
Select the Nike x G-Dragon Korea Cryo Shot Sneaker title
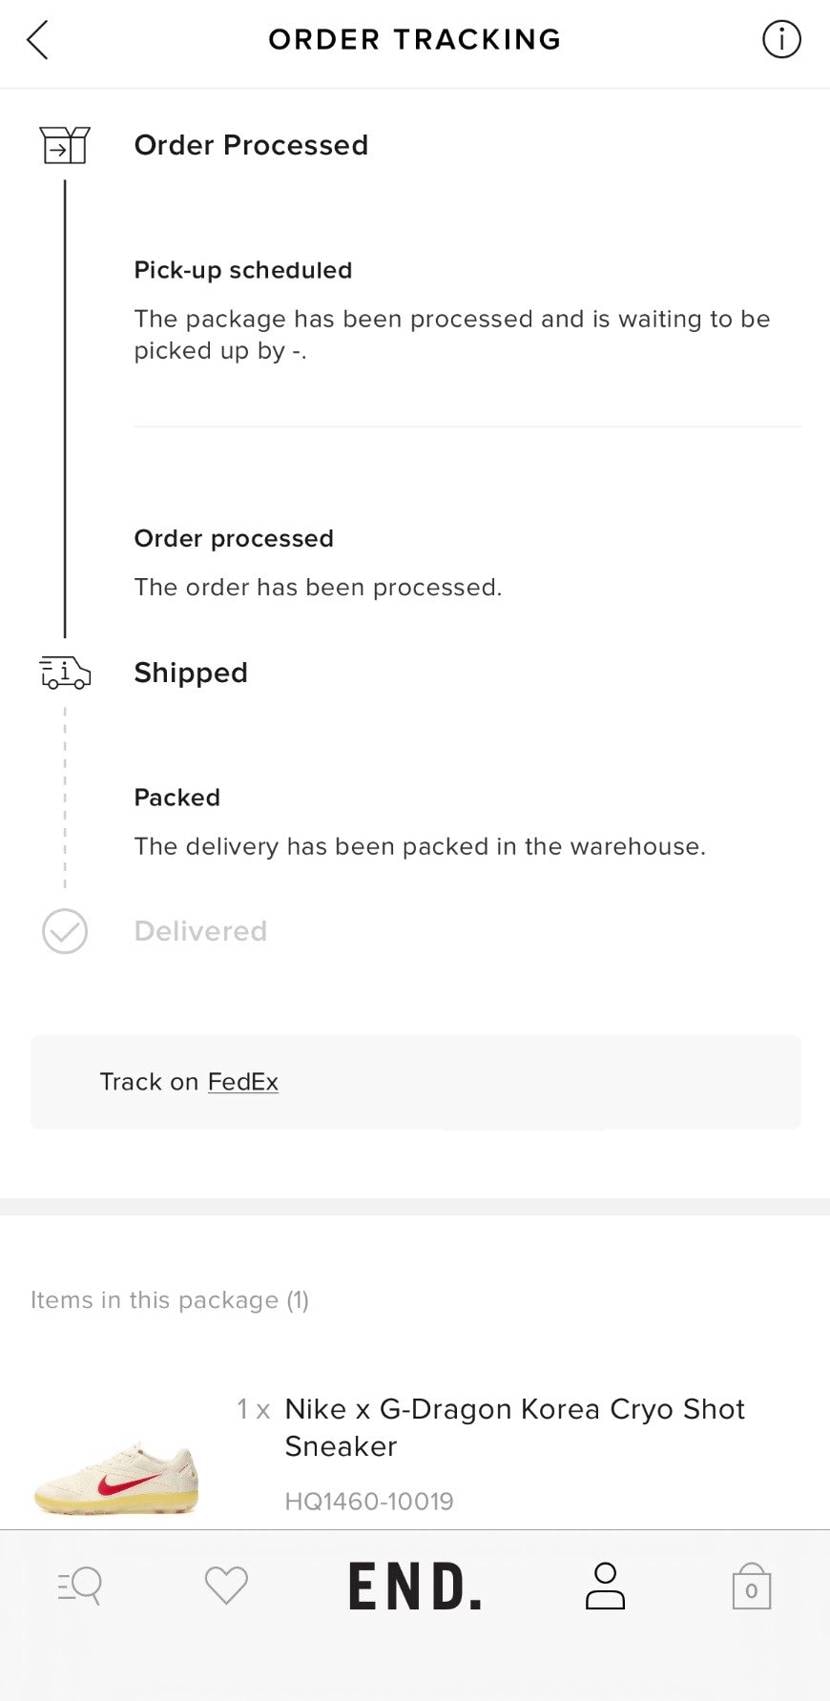(514, 1427)
